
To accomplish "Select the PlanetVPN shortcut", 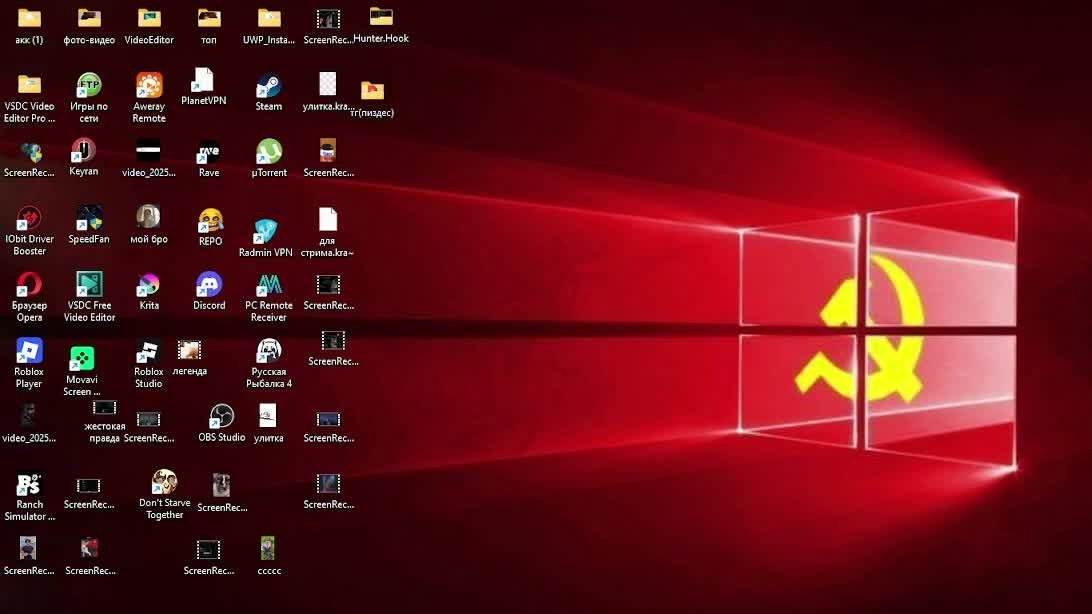I will [x=203, y=79].
